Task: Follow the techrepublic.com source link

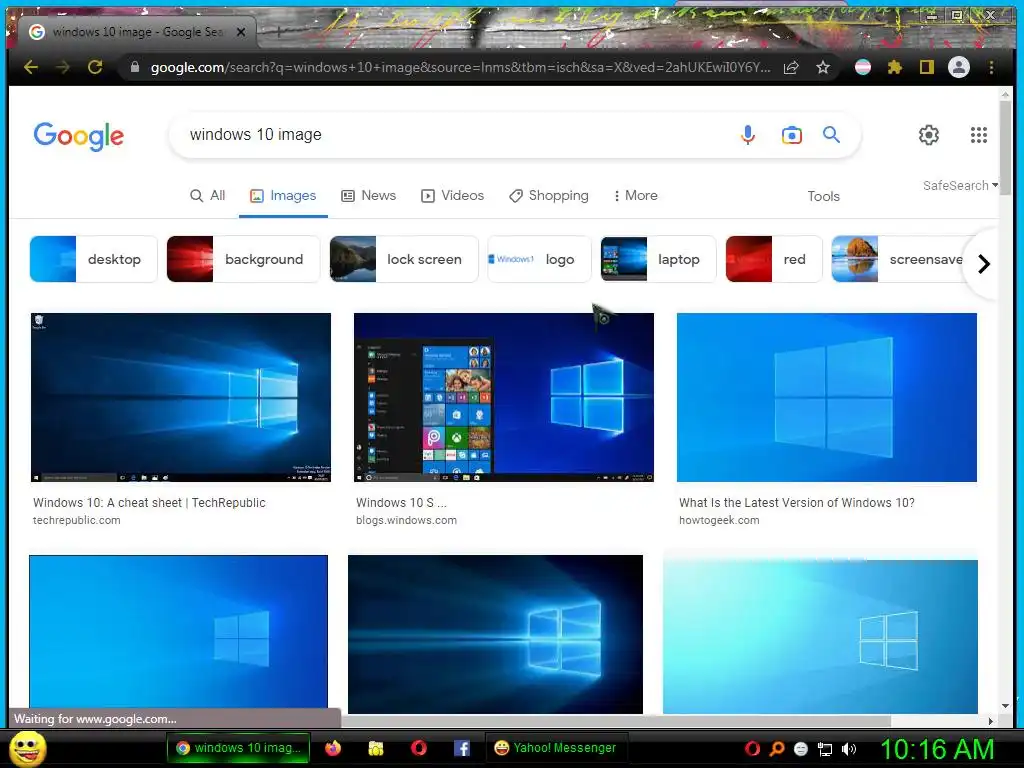Action: (76, 520)
